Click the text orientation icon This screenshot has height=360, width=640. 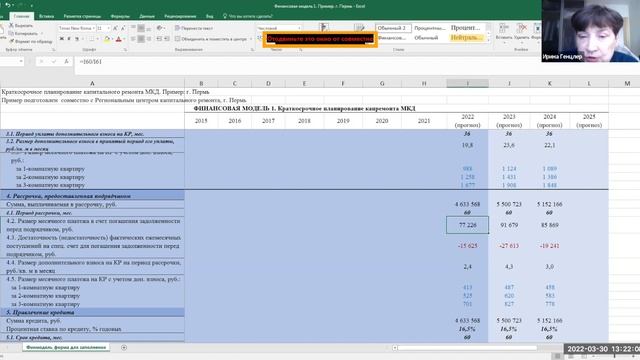[160, 28]
